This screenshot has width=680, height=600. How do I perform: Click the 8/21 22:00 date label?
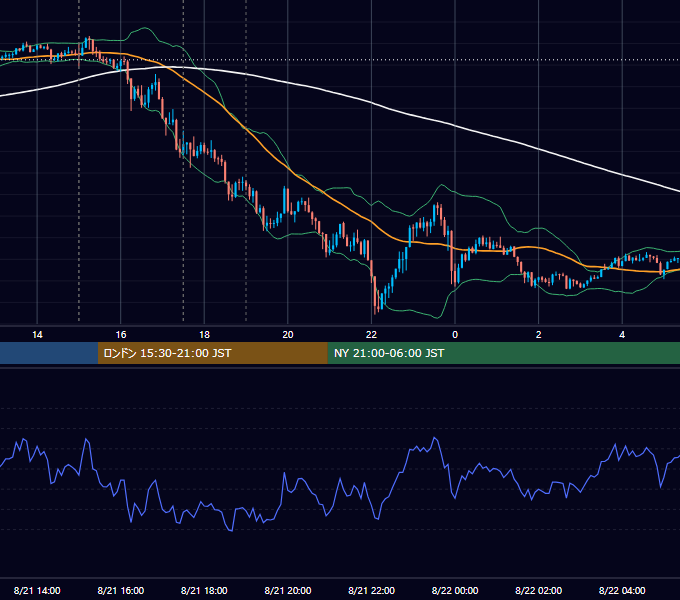tap(371, 590)
